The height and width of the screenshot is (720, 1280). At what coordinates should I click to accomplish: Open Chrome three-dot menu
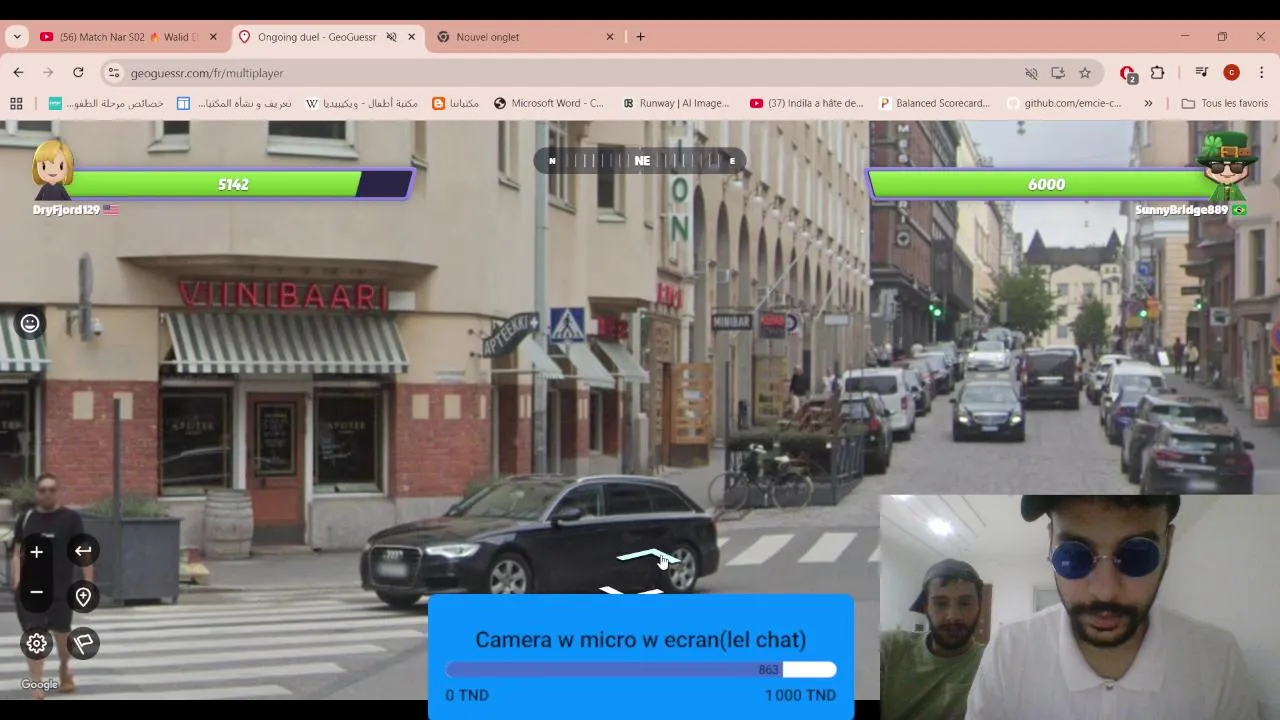click(1262, 72)
